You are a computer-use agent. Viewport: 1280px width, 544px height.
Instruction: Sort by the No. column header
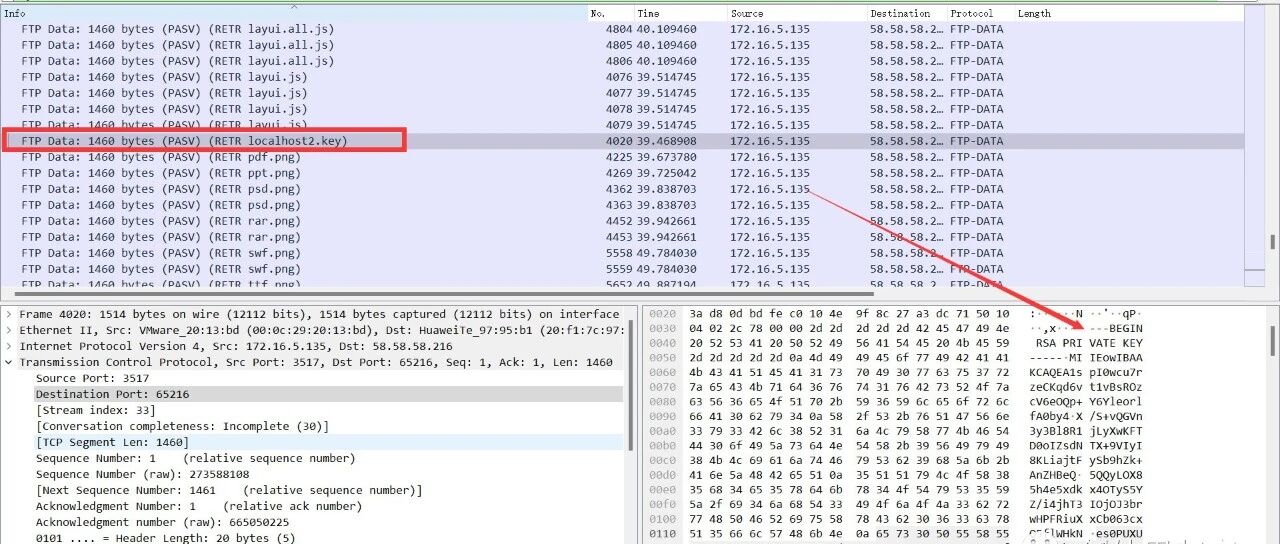(x=611, y=13)
